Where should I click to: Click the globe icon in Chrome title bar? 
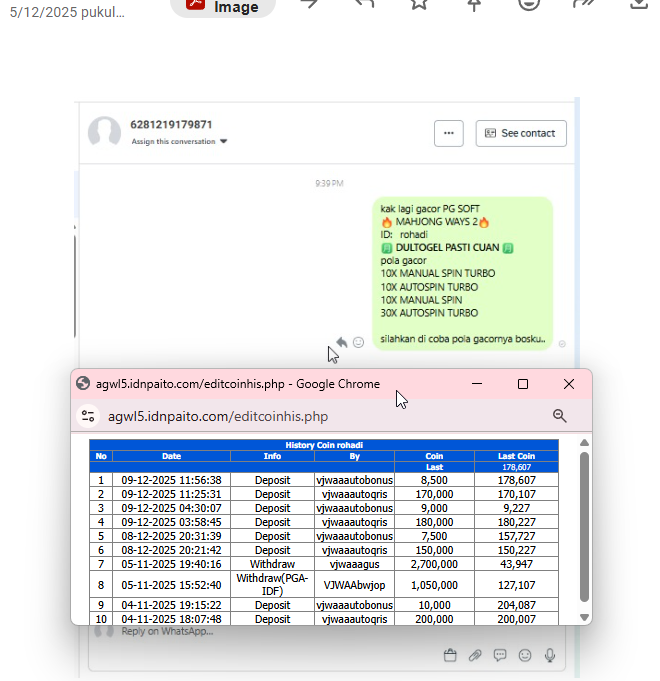click(83, 383)
